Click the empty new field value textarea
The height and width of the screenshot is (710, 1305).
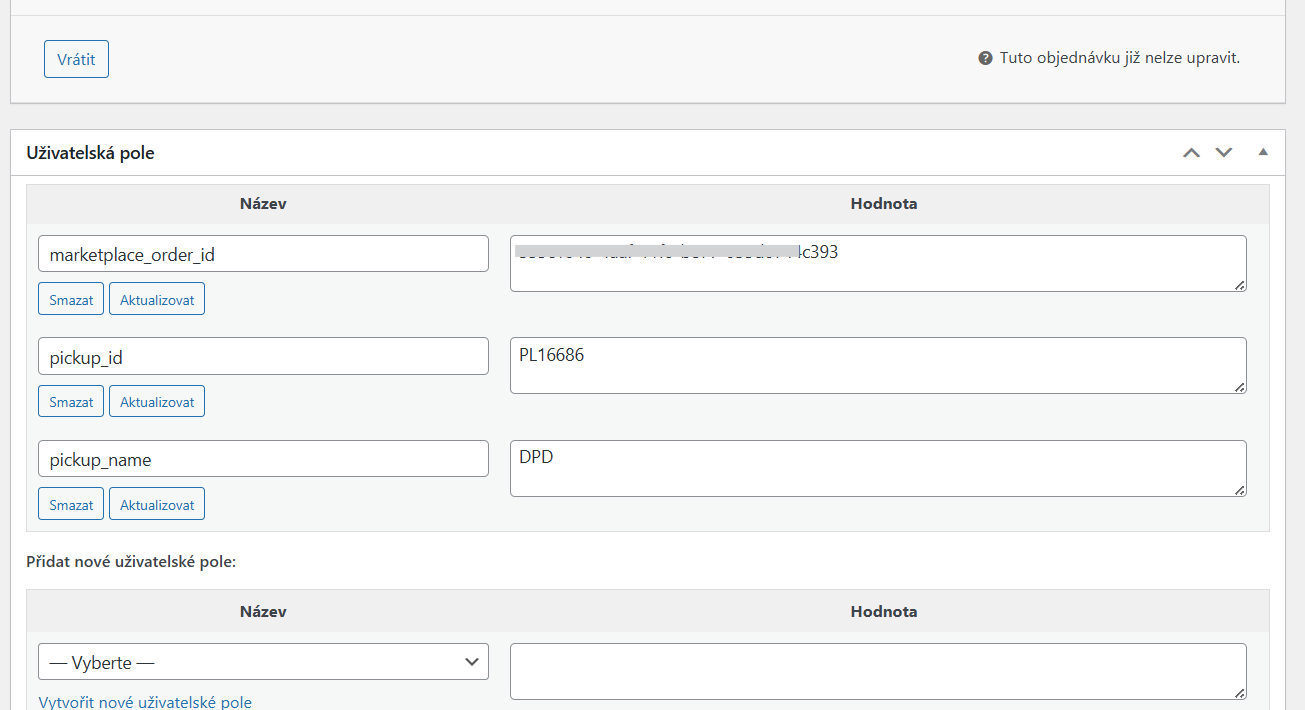[877, 671]
